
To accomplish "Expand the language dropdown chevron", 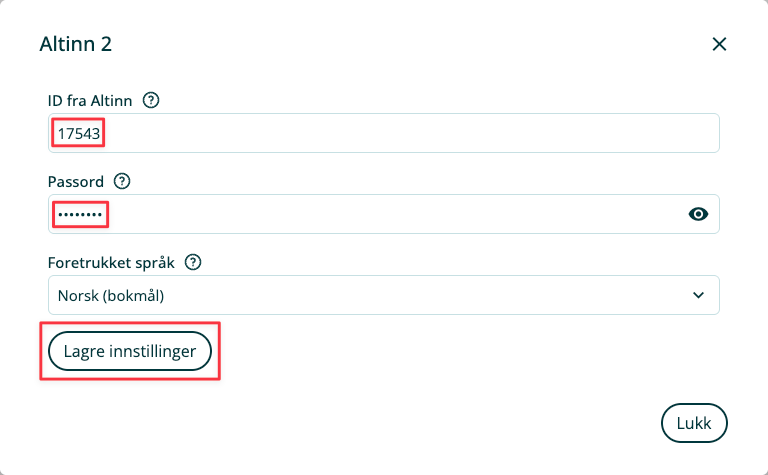I will [x=698, y=295].
